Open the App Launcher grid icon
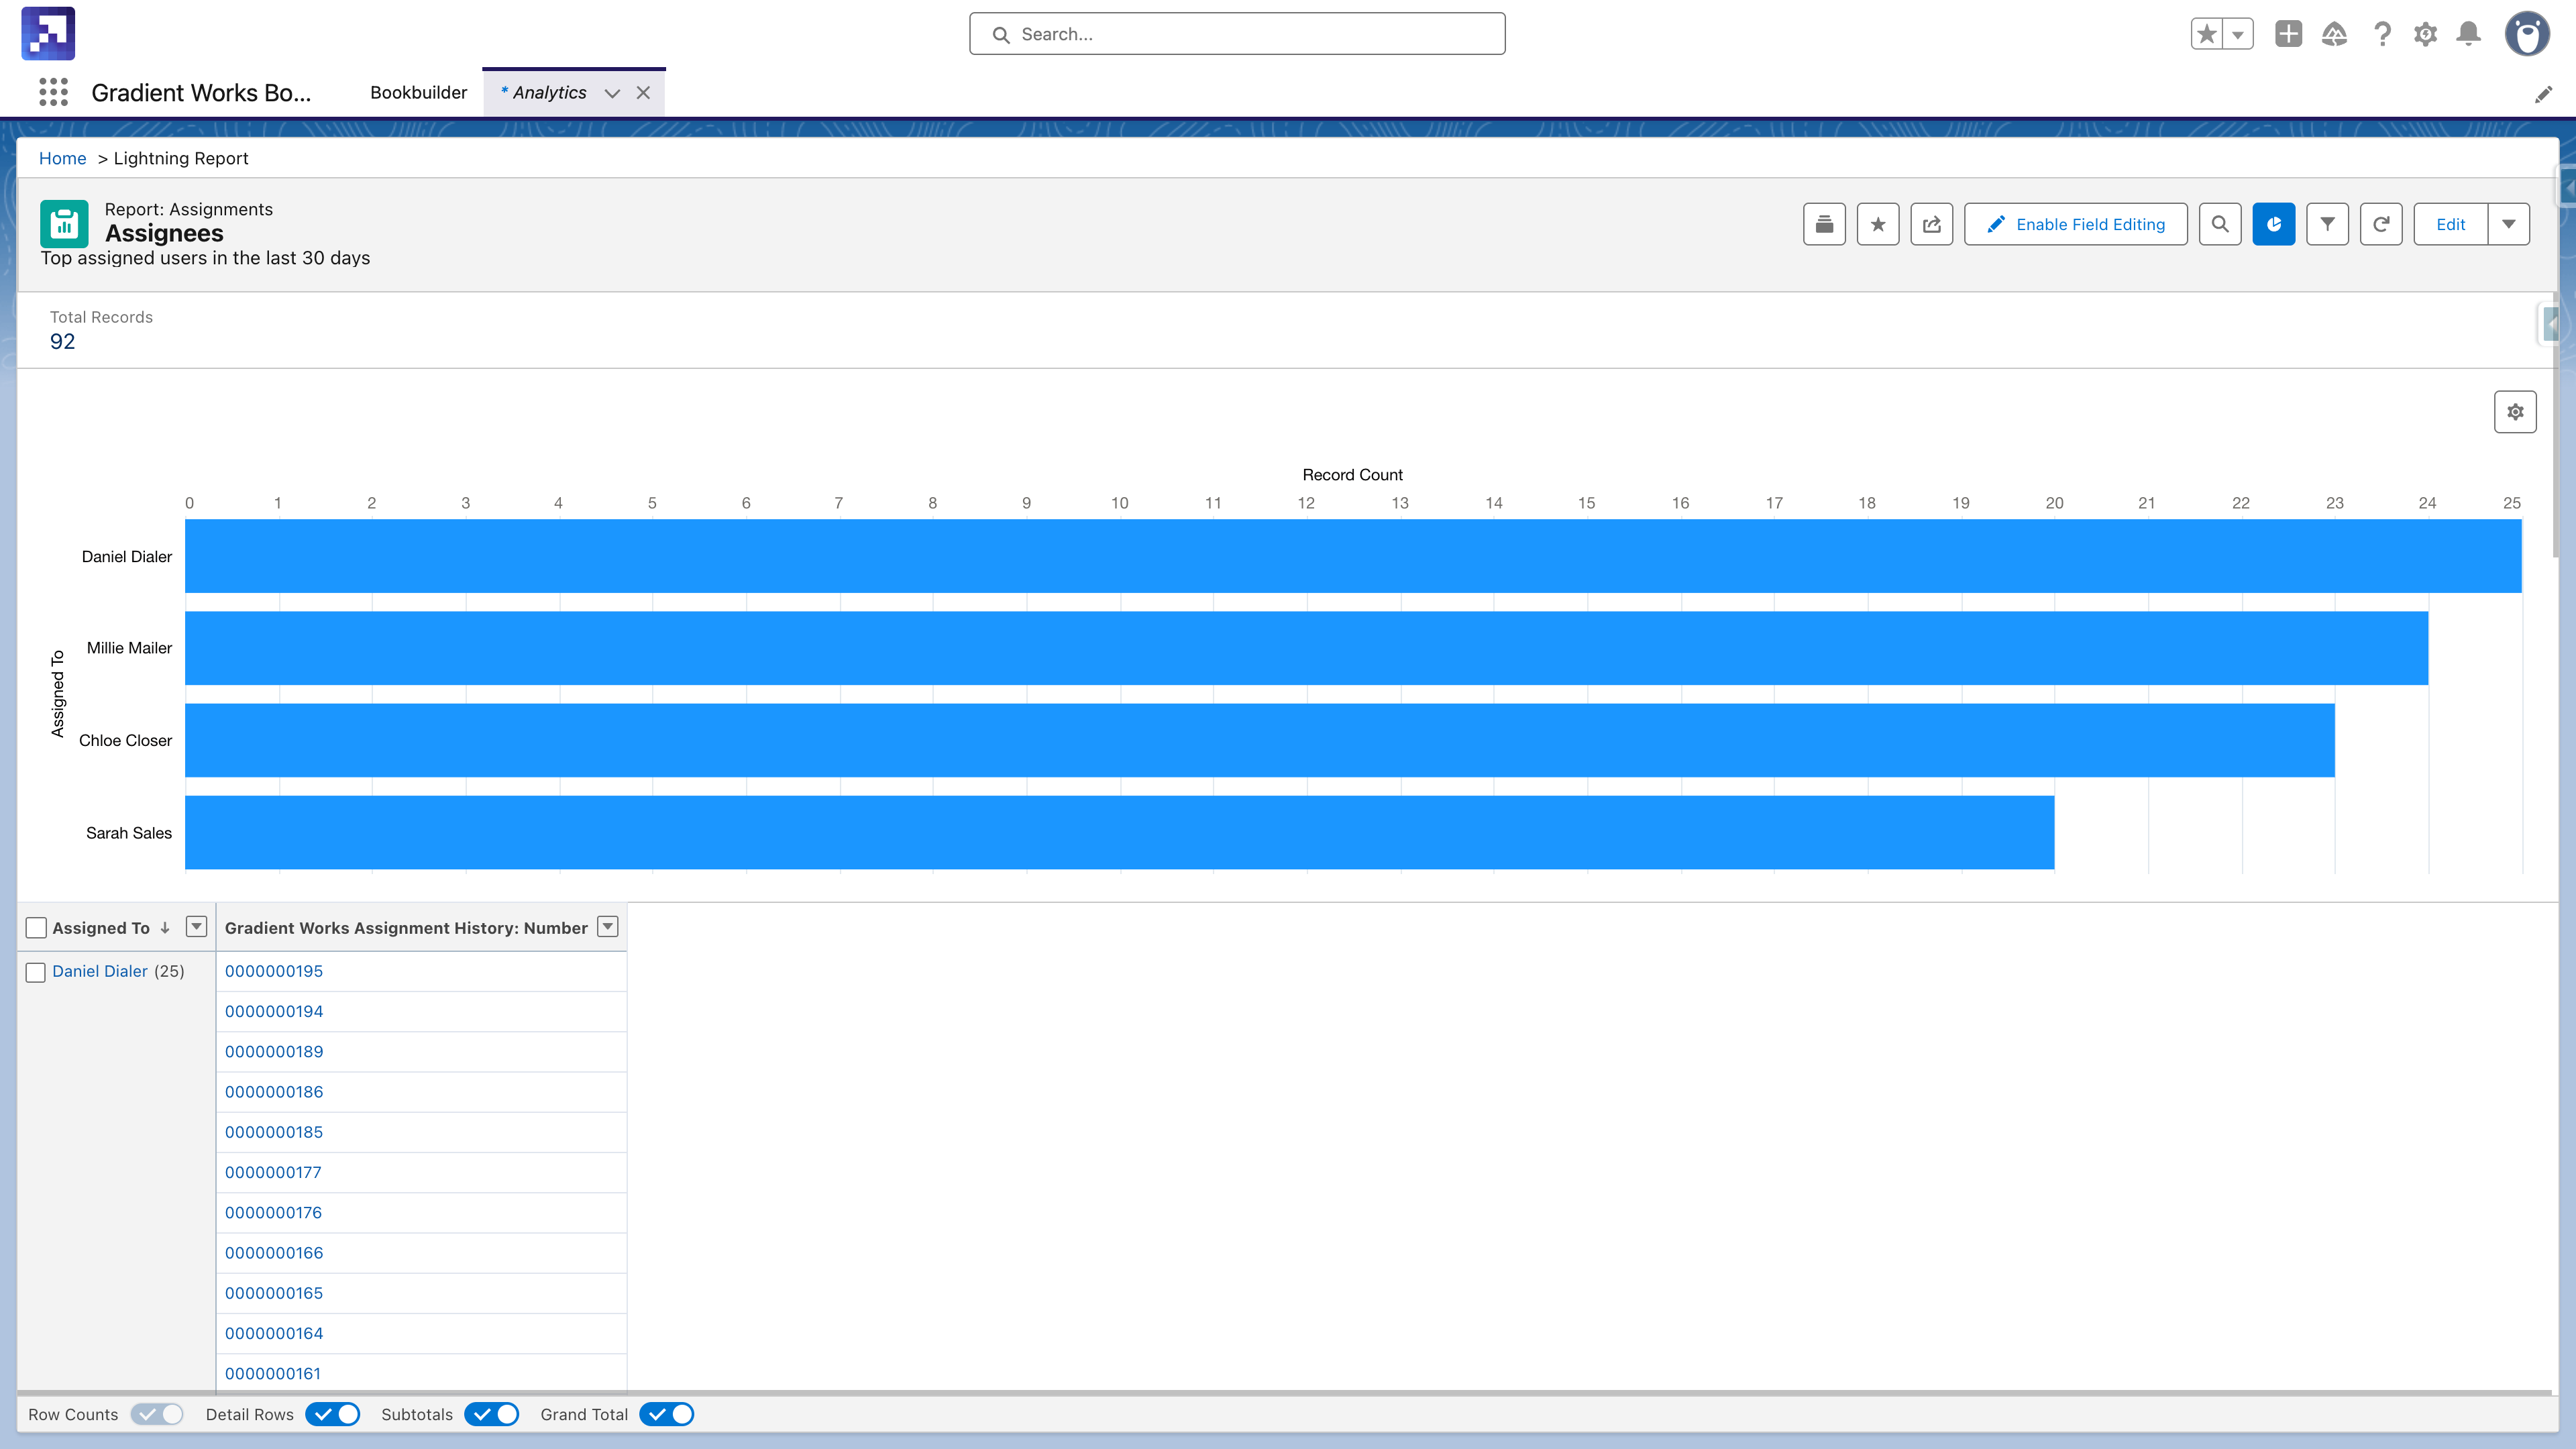Screen dimensions: 2576x1449 [x=53, y=92]
